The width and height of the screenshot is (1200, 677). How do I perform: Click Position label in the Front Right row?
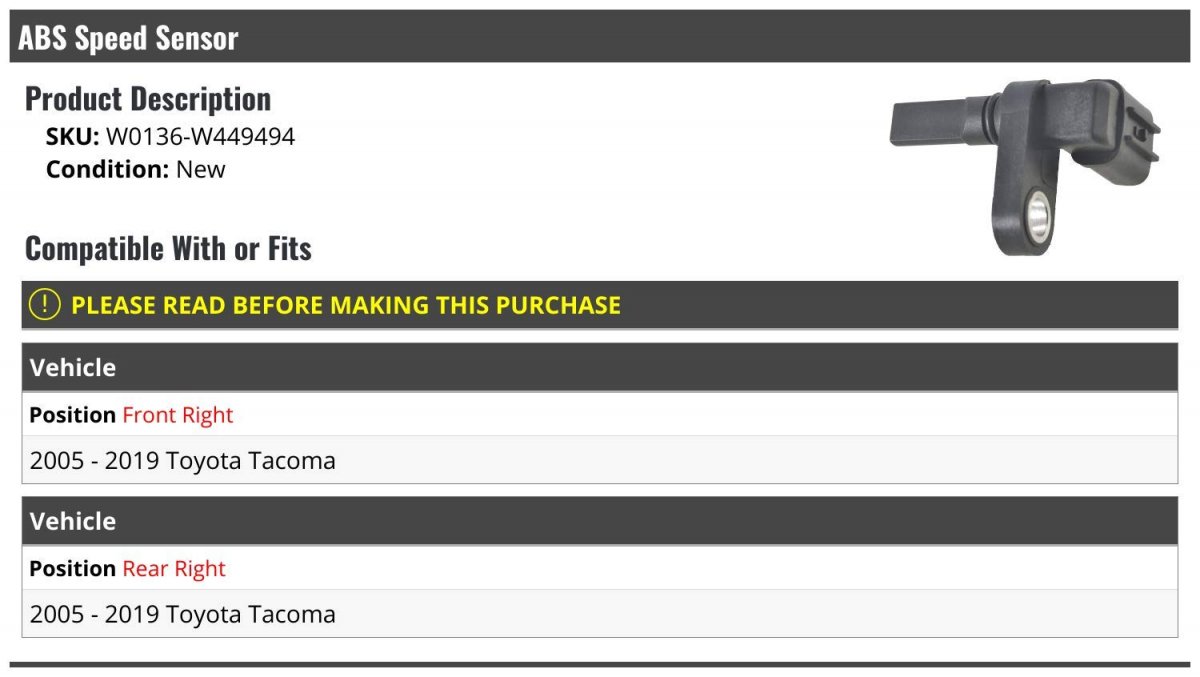73,415
